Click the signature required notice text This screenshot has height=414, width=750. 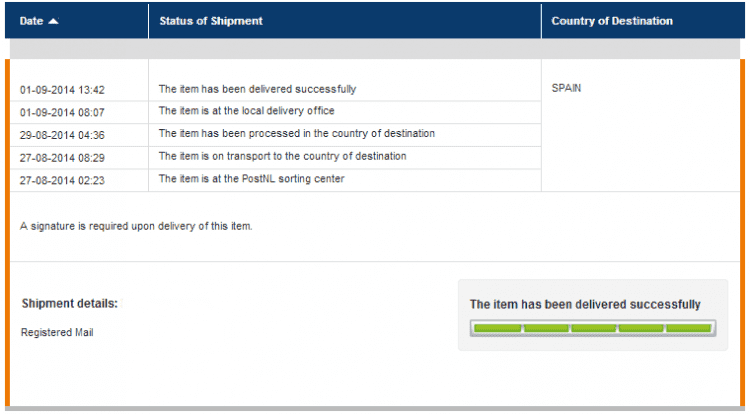(x=136, y=226)
